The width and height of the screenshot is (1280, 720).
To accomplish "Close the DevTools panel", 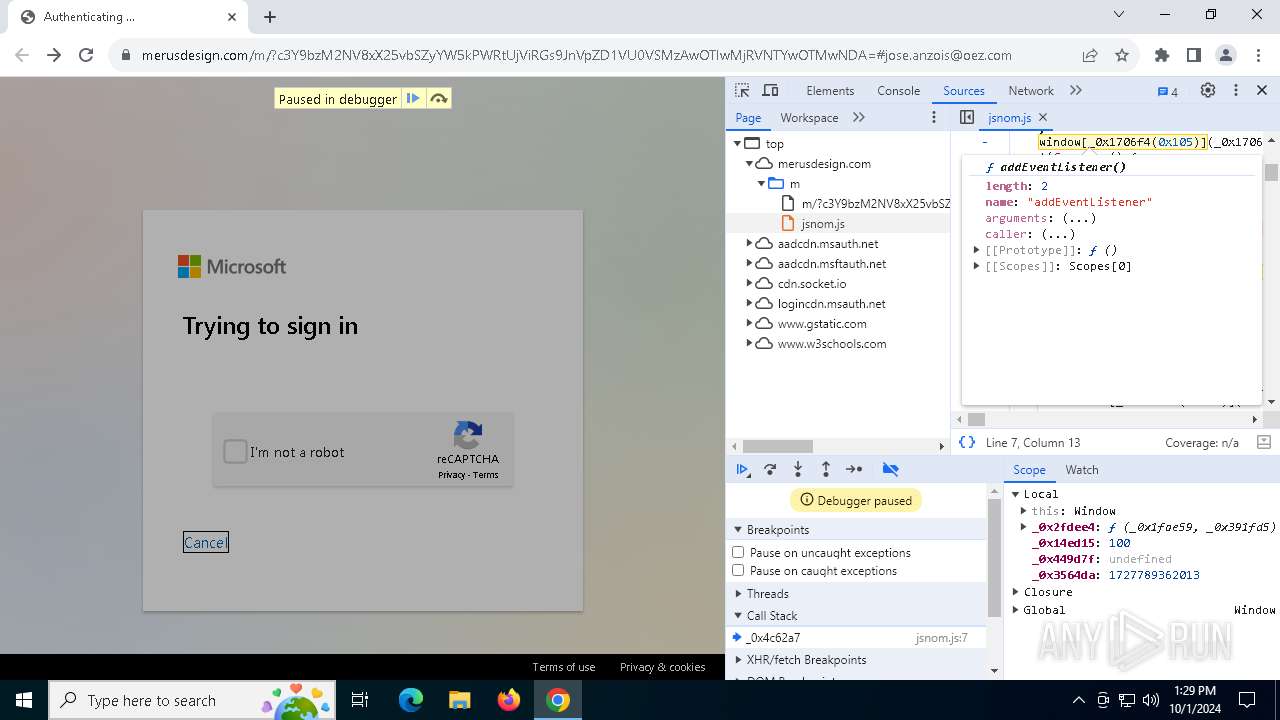I will 1262,90.
